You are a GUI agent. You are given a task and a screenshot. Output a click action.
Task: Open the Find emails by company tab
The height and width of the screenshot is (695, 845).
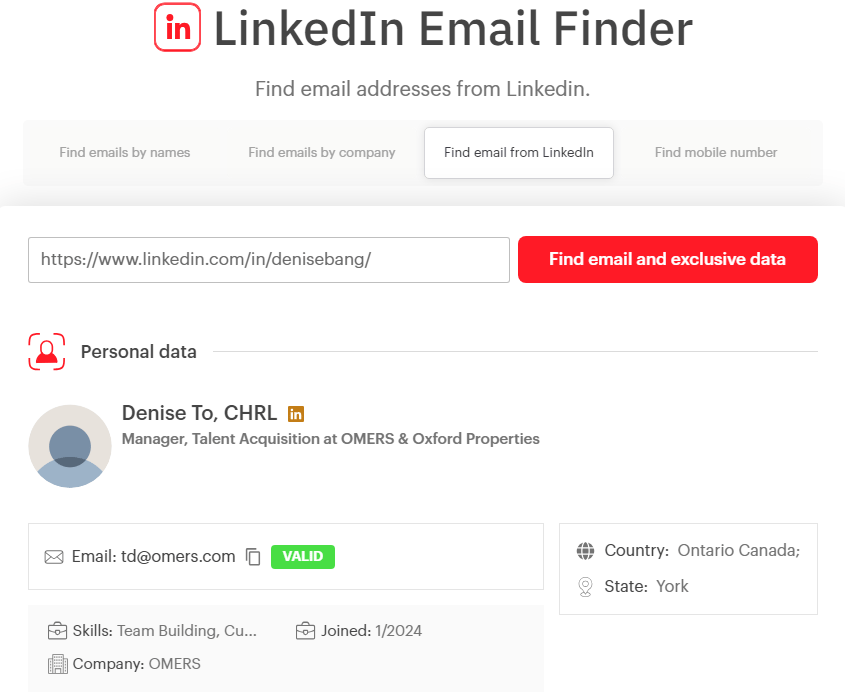(322, 153)
